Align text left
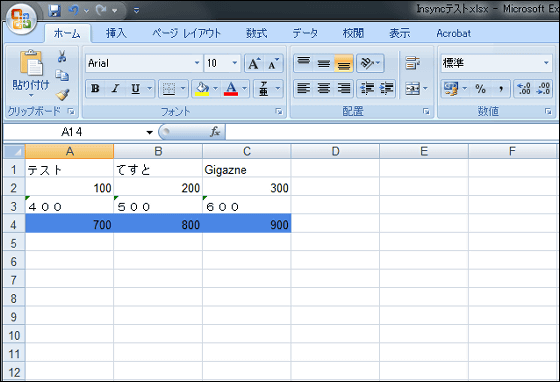 pyautogui.click(x=304, y=89)
